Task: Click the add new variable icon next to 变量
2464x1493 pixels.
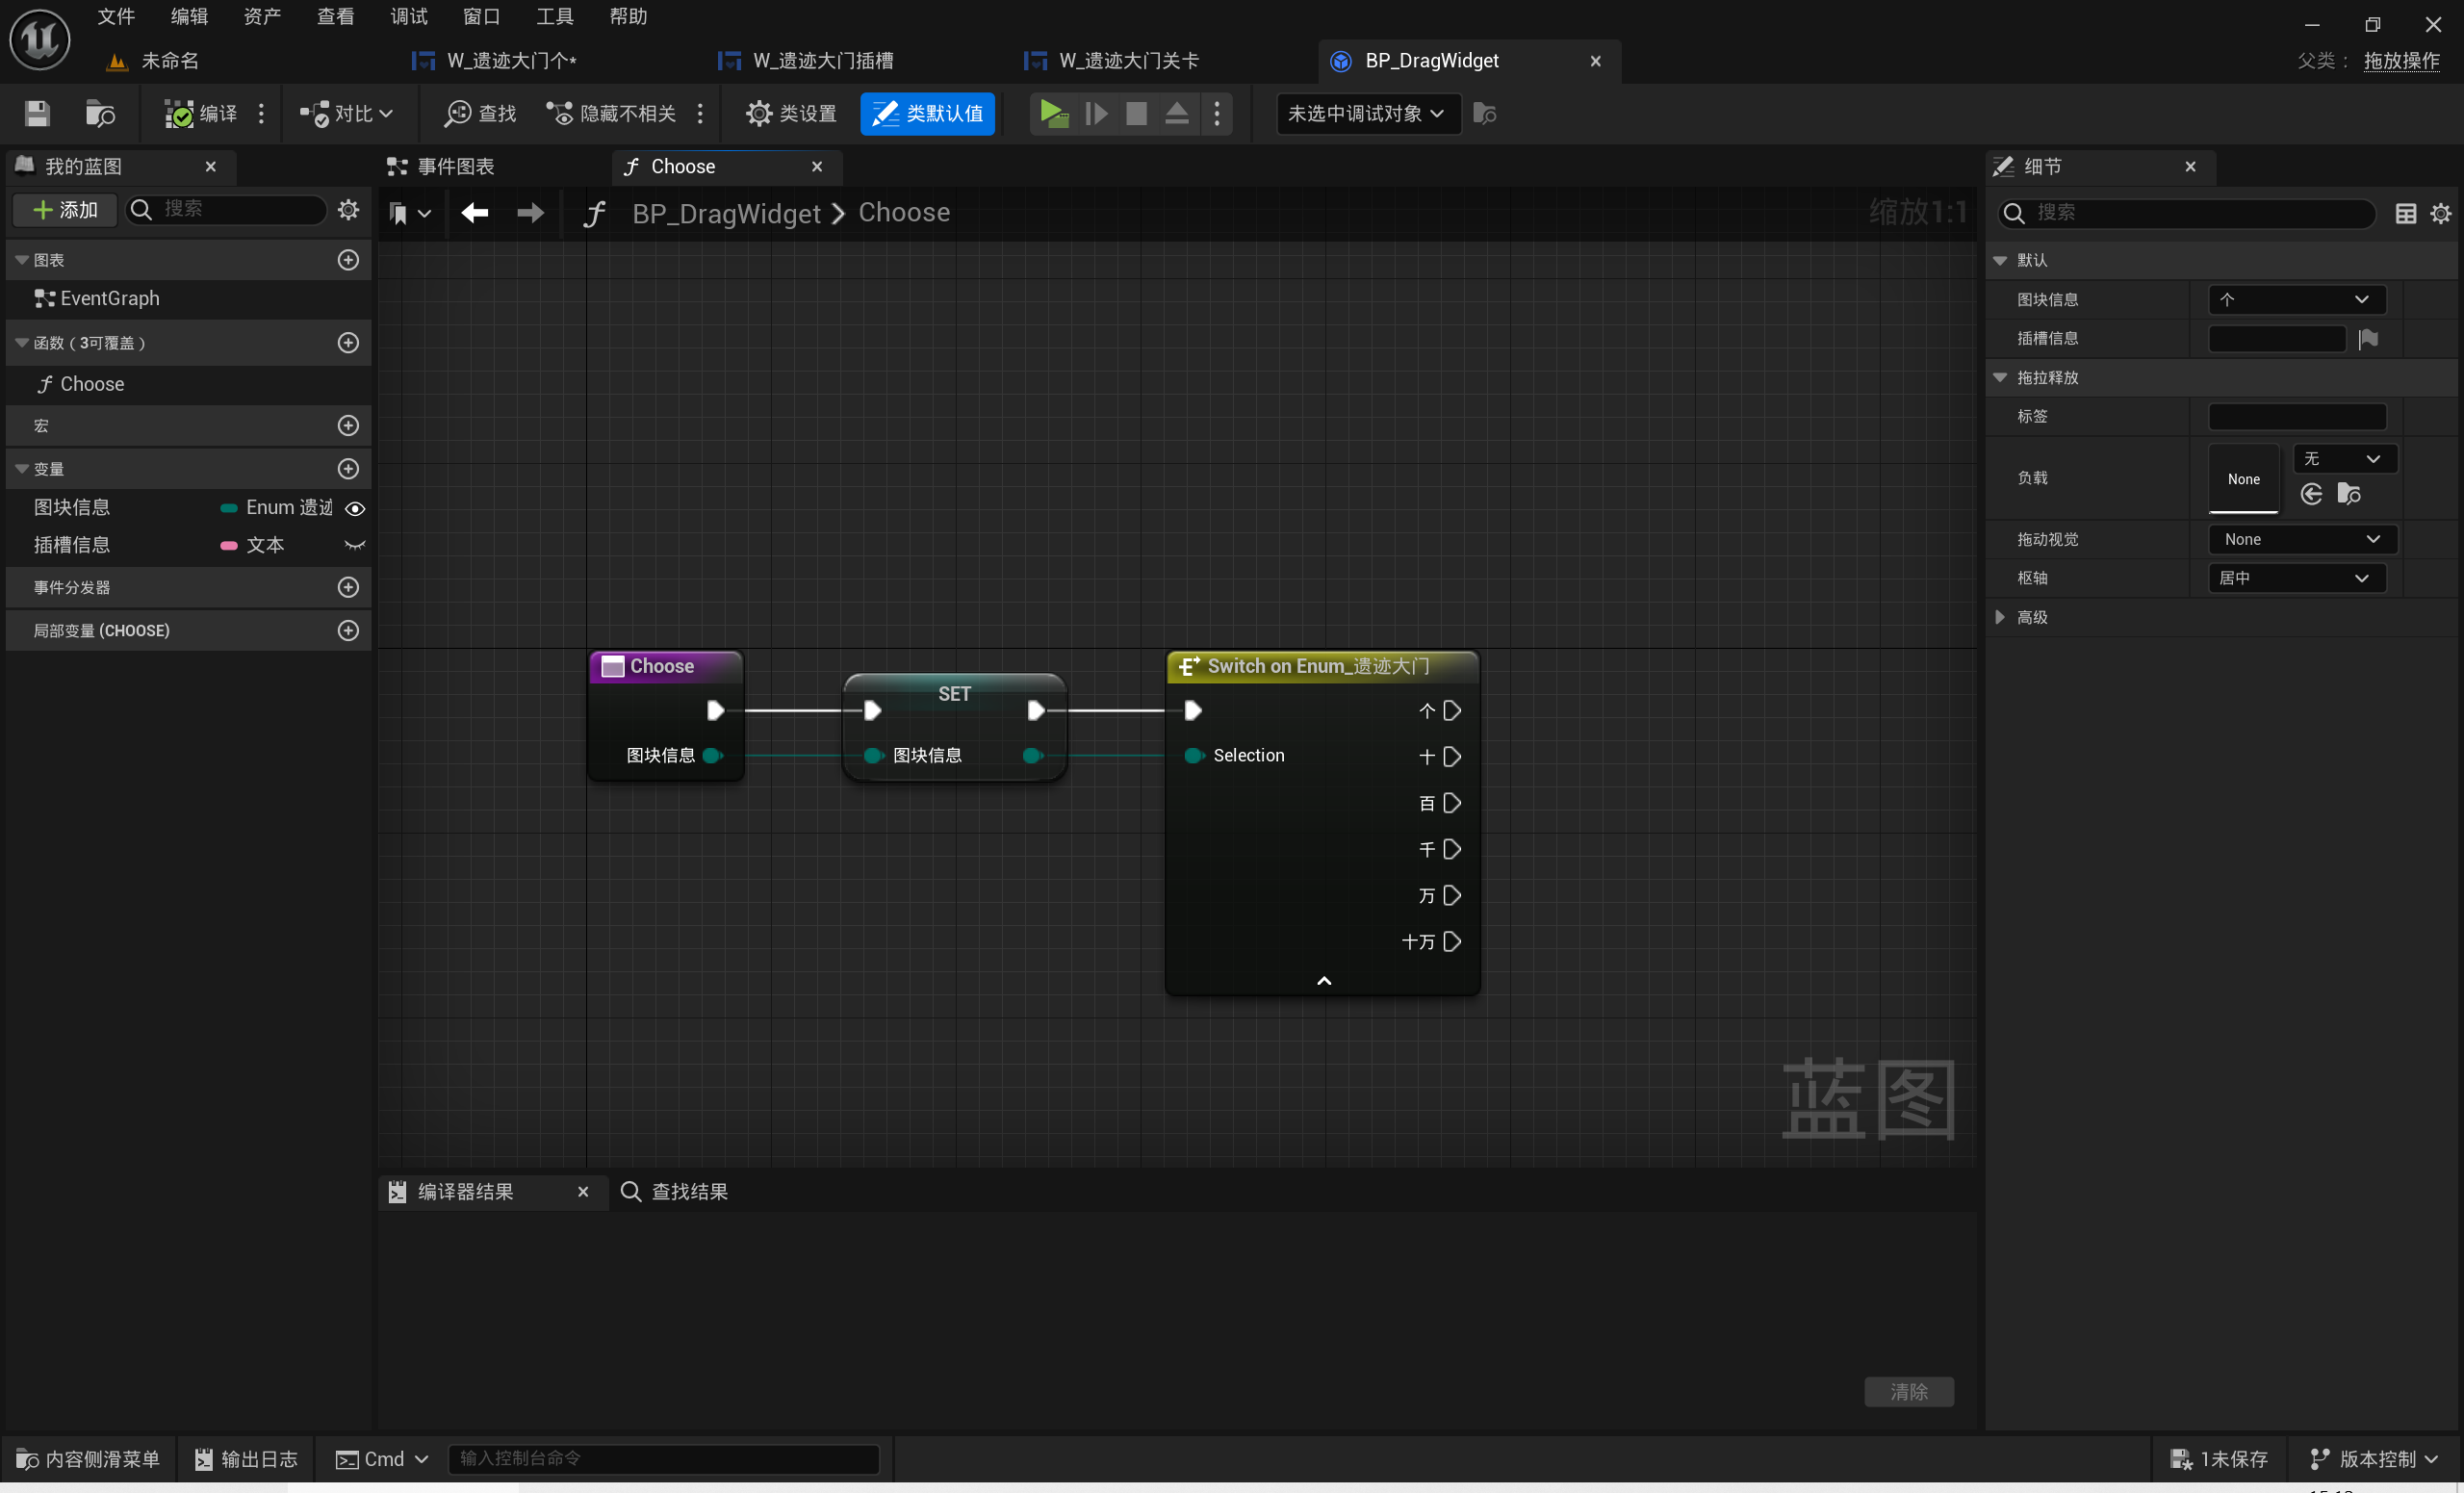Action: pyautogui.click(x=348, y=469)
